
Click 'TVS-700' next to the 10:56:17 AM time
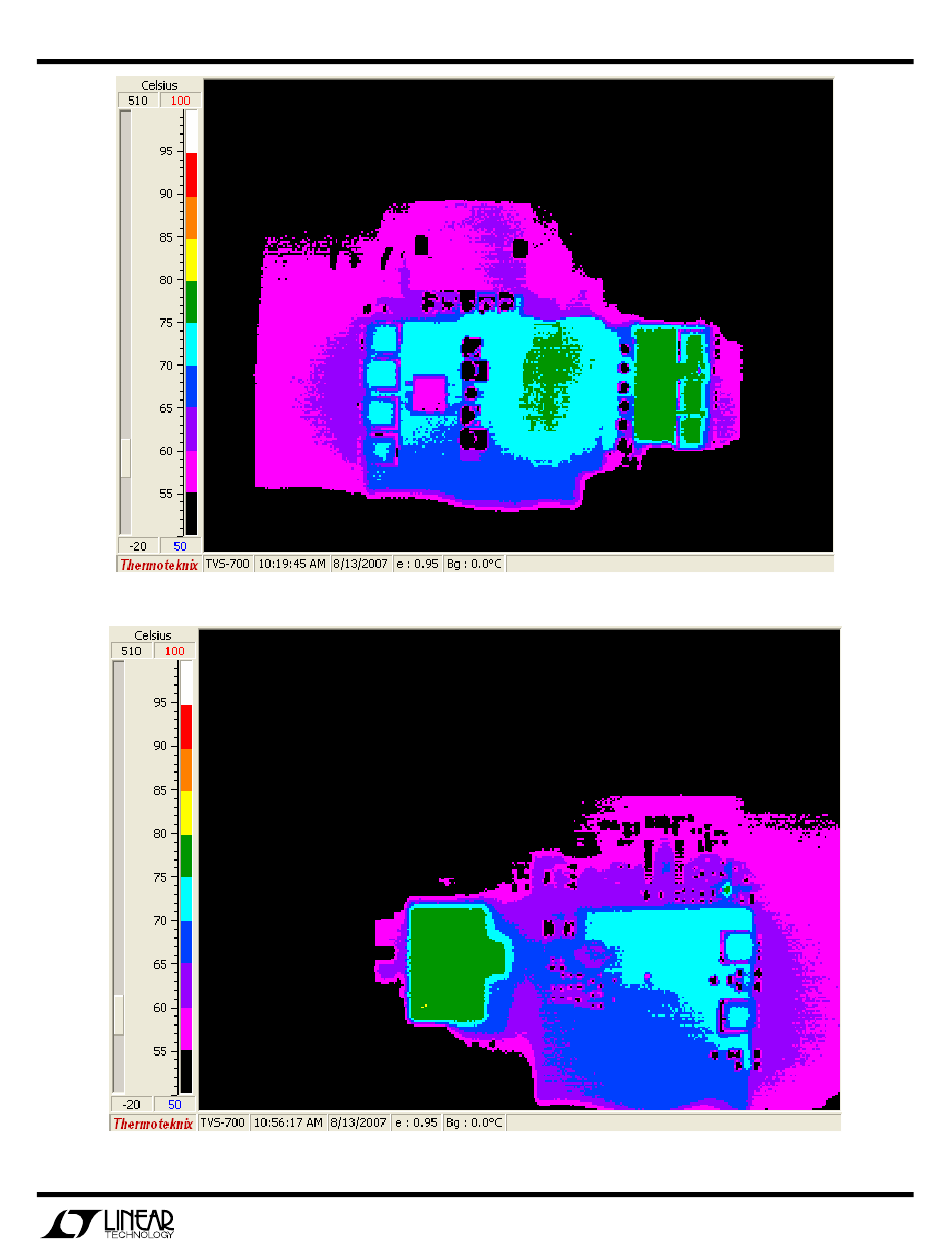click(223, 1123)
